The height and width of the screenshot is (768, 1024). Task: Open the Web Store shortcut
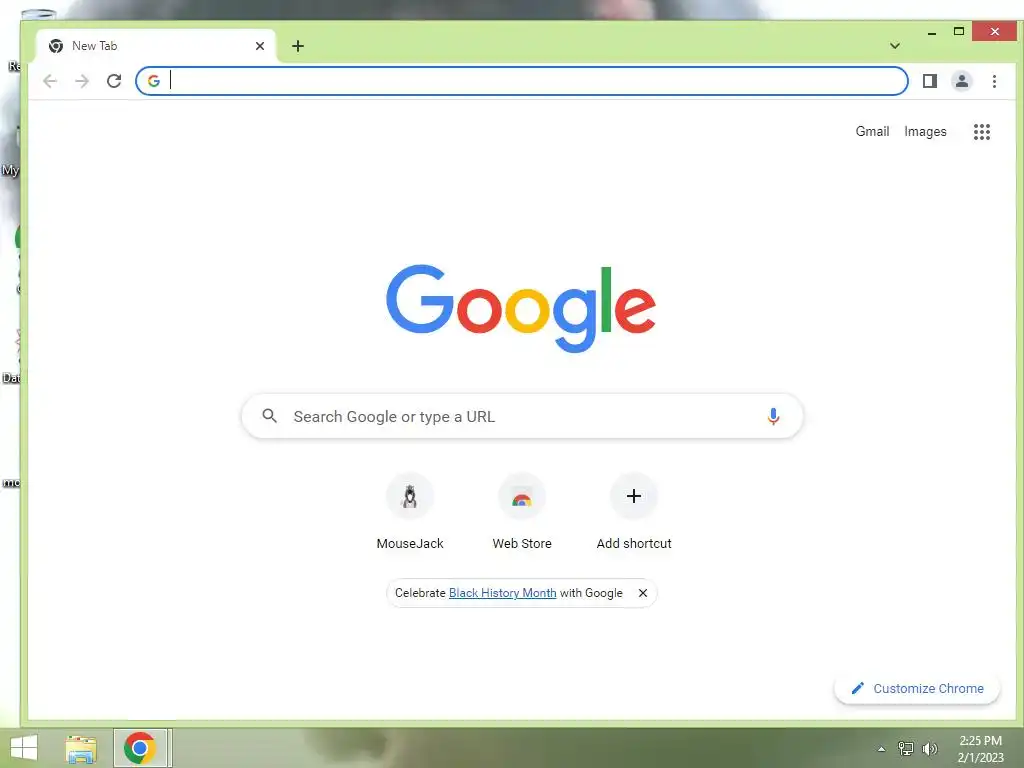[522, 512]
